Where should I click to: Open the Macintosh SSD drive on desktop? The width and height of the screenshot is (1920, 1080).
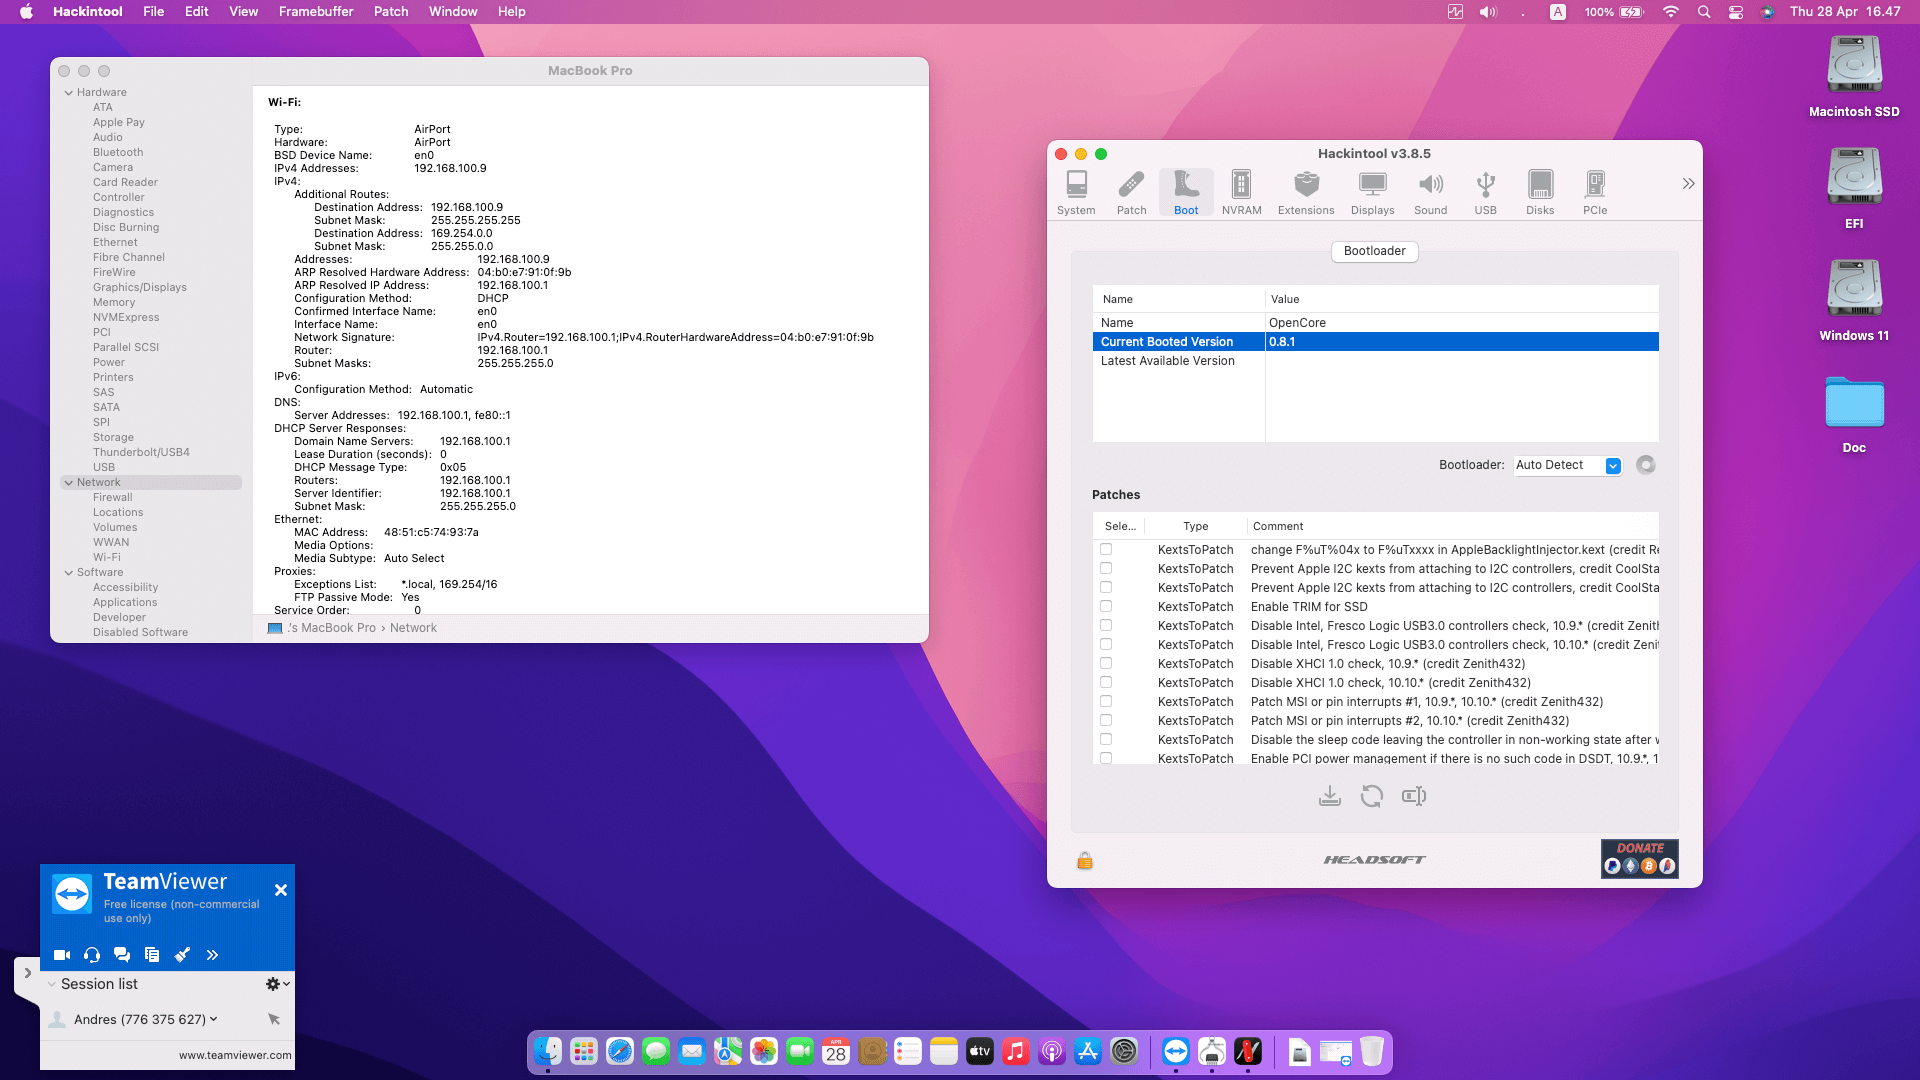1854,77
